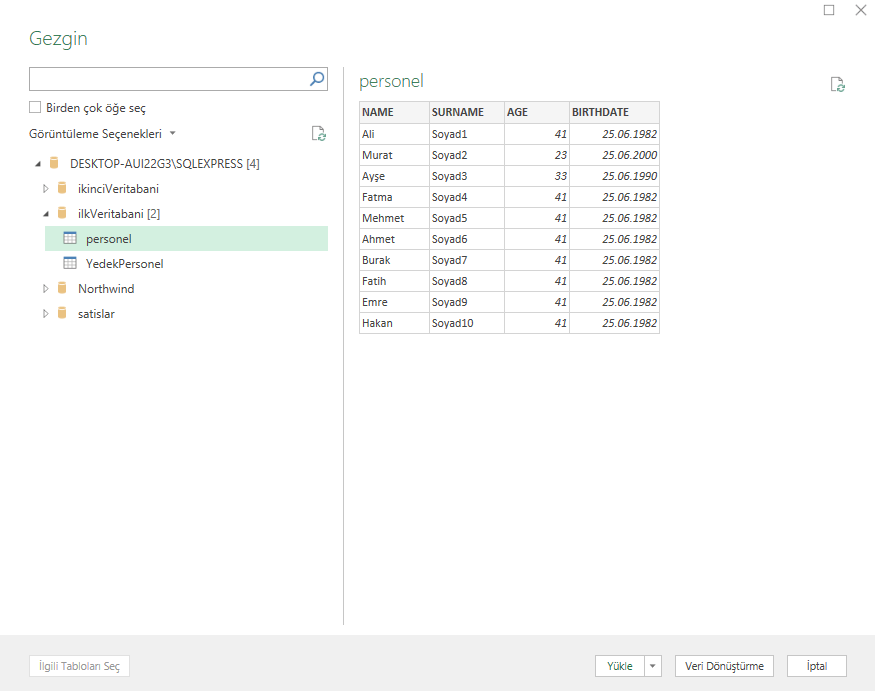
Task: Select the satislar tree label
Action: pos(96,314)
